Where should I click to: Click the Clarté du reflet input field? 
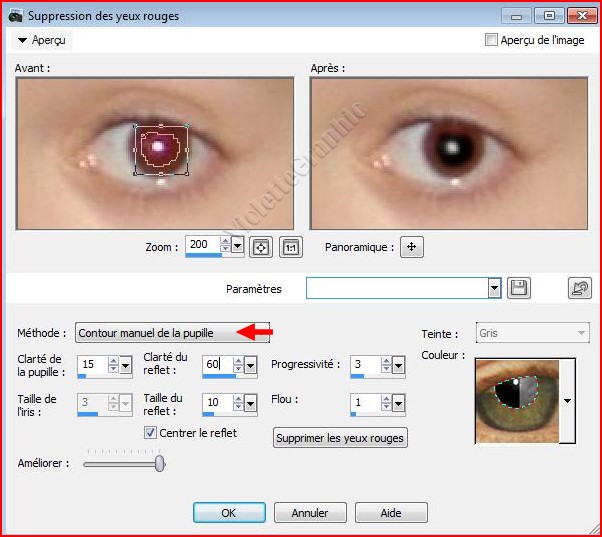coord(216,365)
